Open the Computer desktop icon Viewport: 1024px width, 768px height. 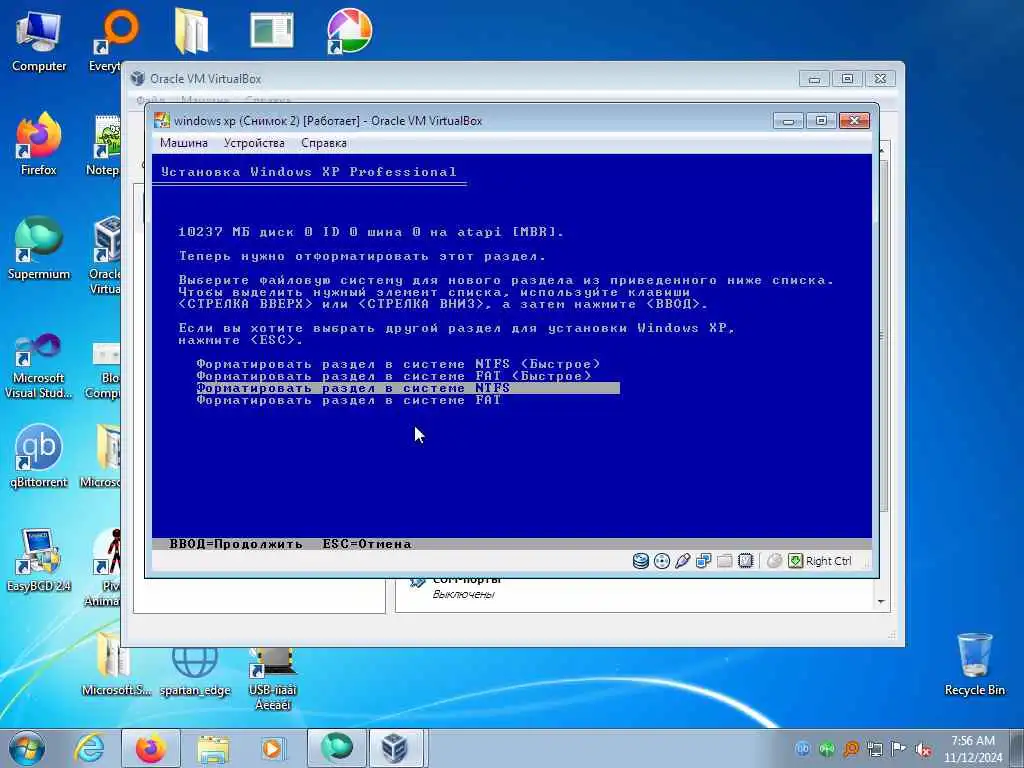pyautogui.click(x=39, y=42)
